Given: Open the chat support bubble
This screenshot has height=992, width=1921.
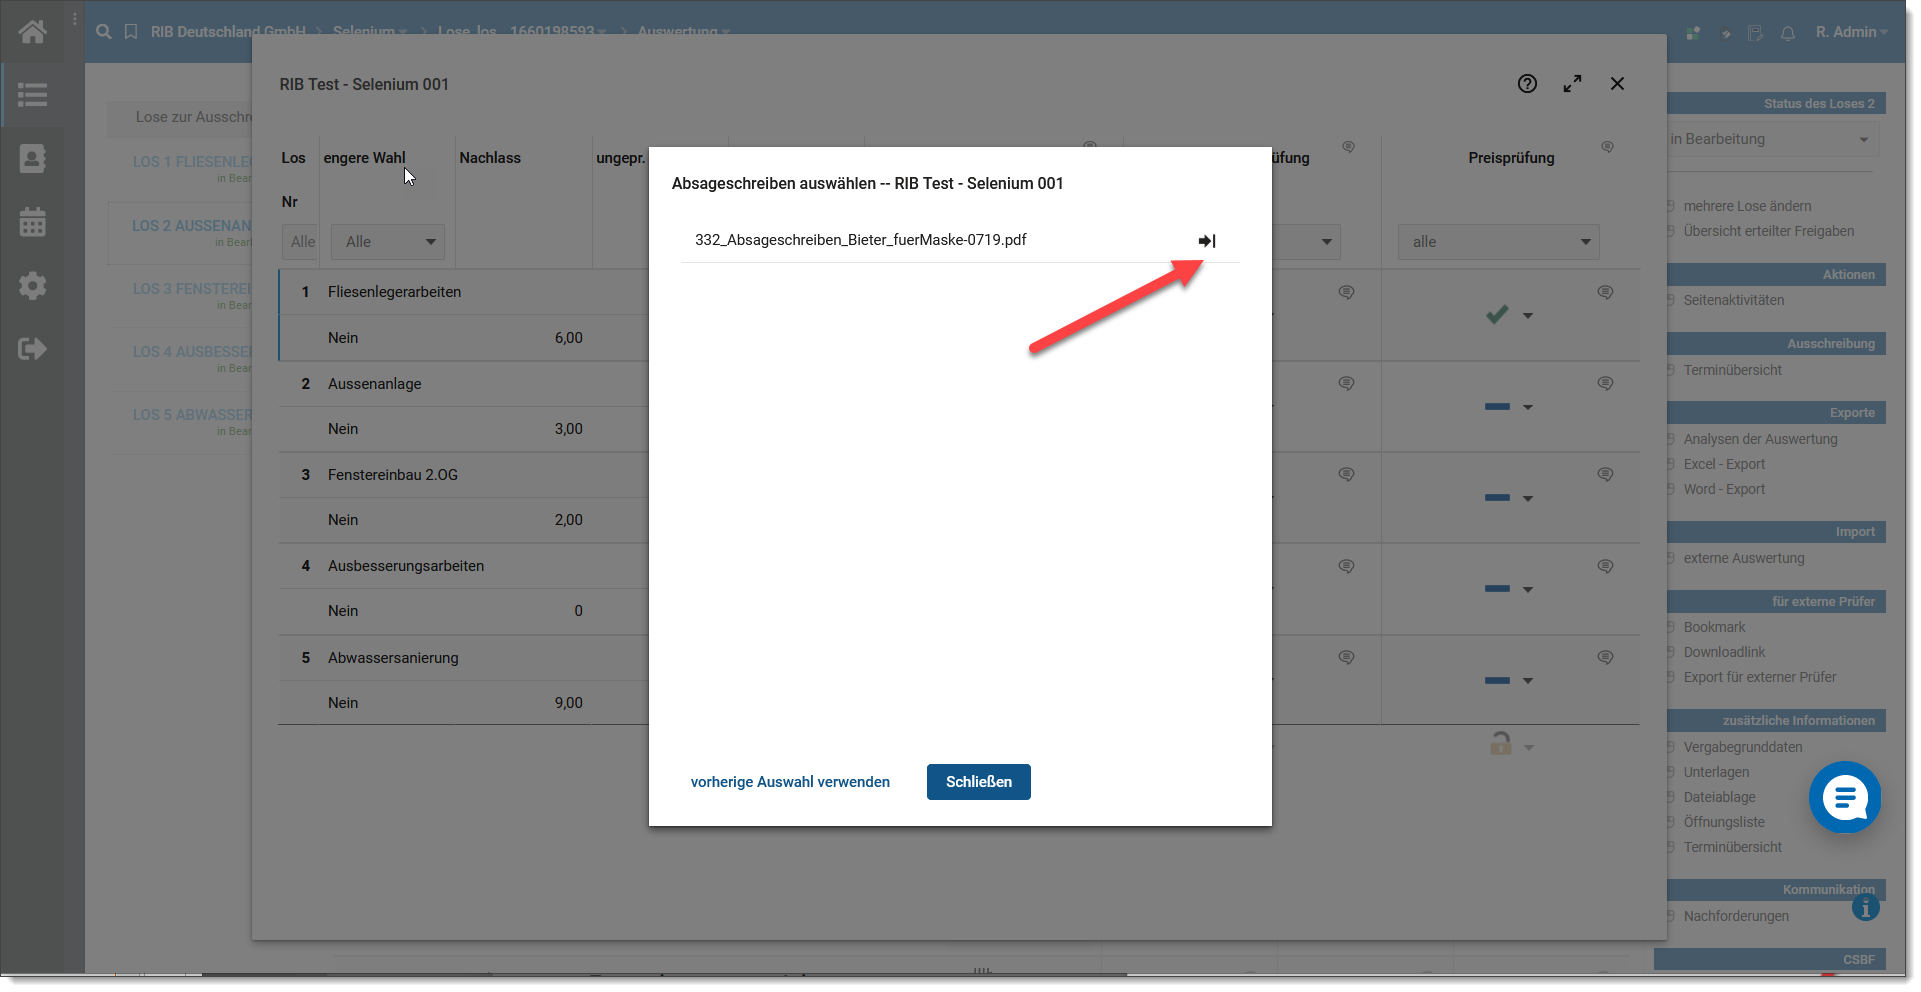Looking at the screenshot, I should [1844, 797].
